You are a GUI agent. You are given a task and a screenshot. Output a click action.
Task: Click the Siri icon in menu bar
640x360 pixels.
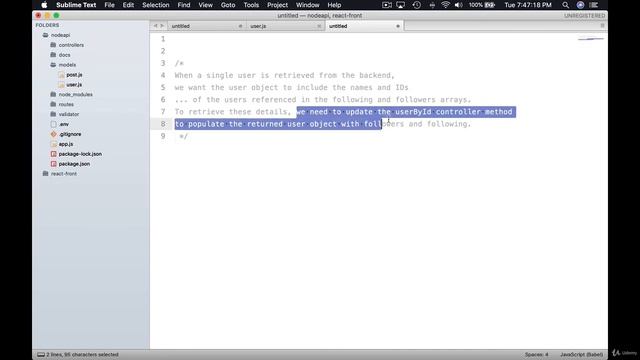coord(580,5)
